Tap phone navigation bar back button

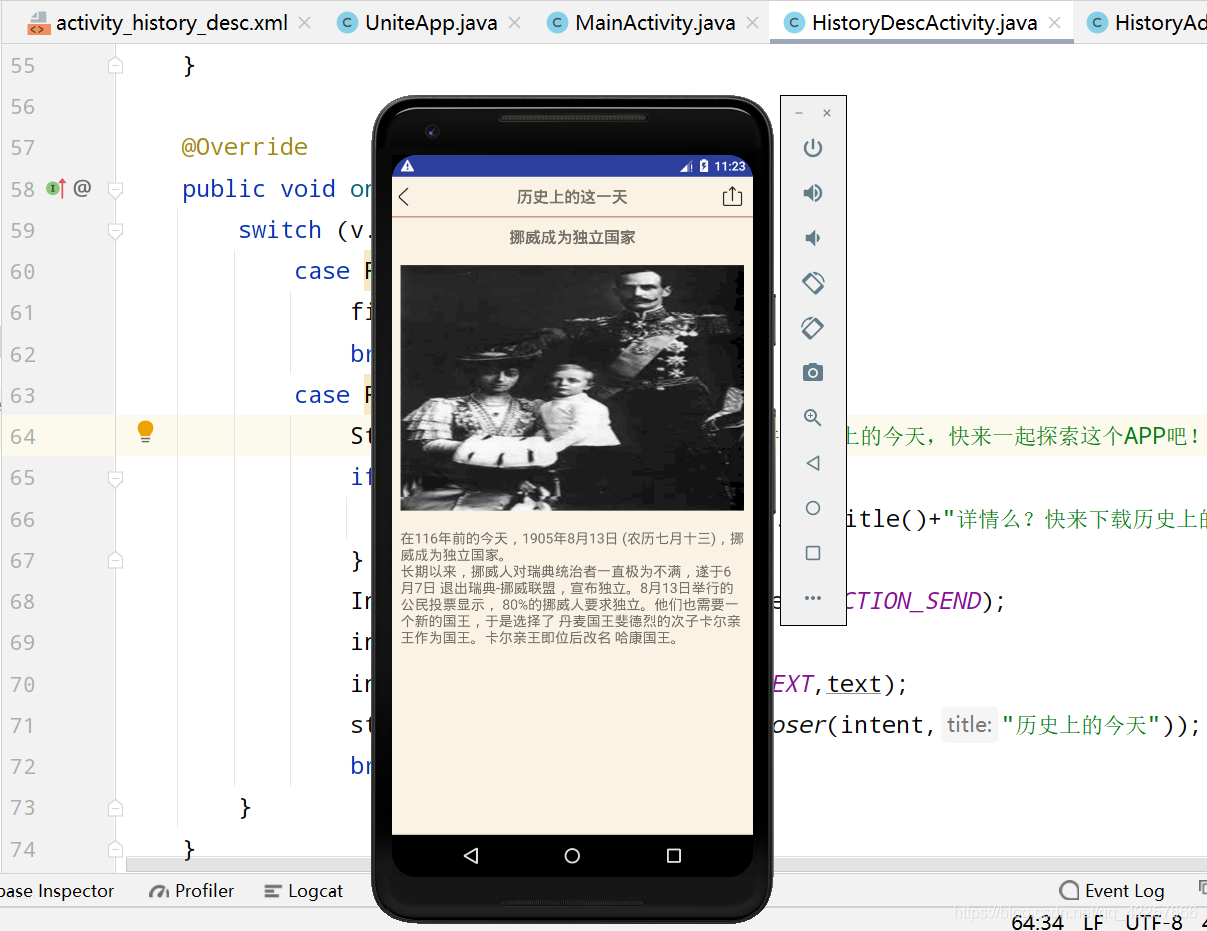click(471, 856)
